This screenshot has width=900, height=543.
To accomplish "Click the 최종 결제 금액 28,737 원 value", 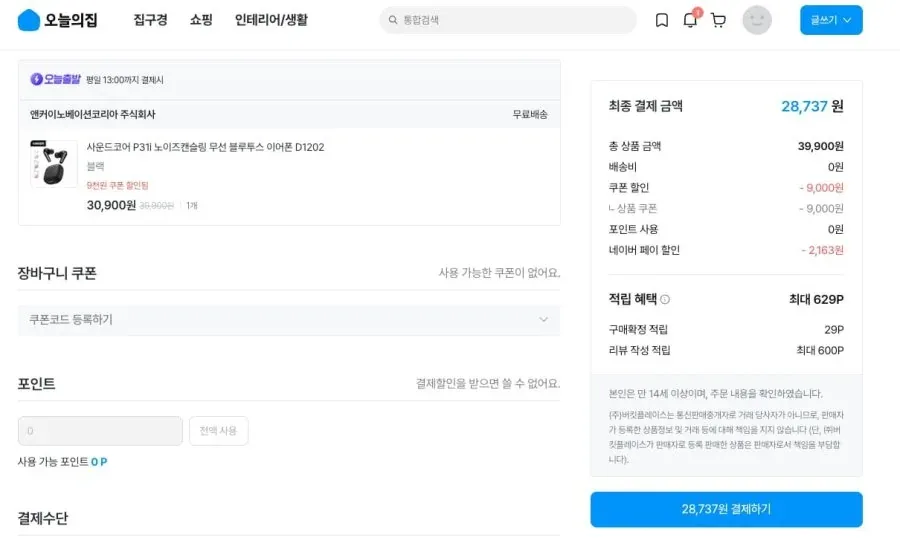I will (812, 106).
